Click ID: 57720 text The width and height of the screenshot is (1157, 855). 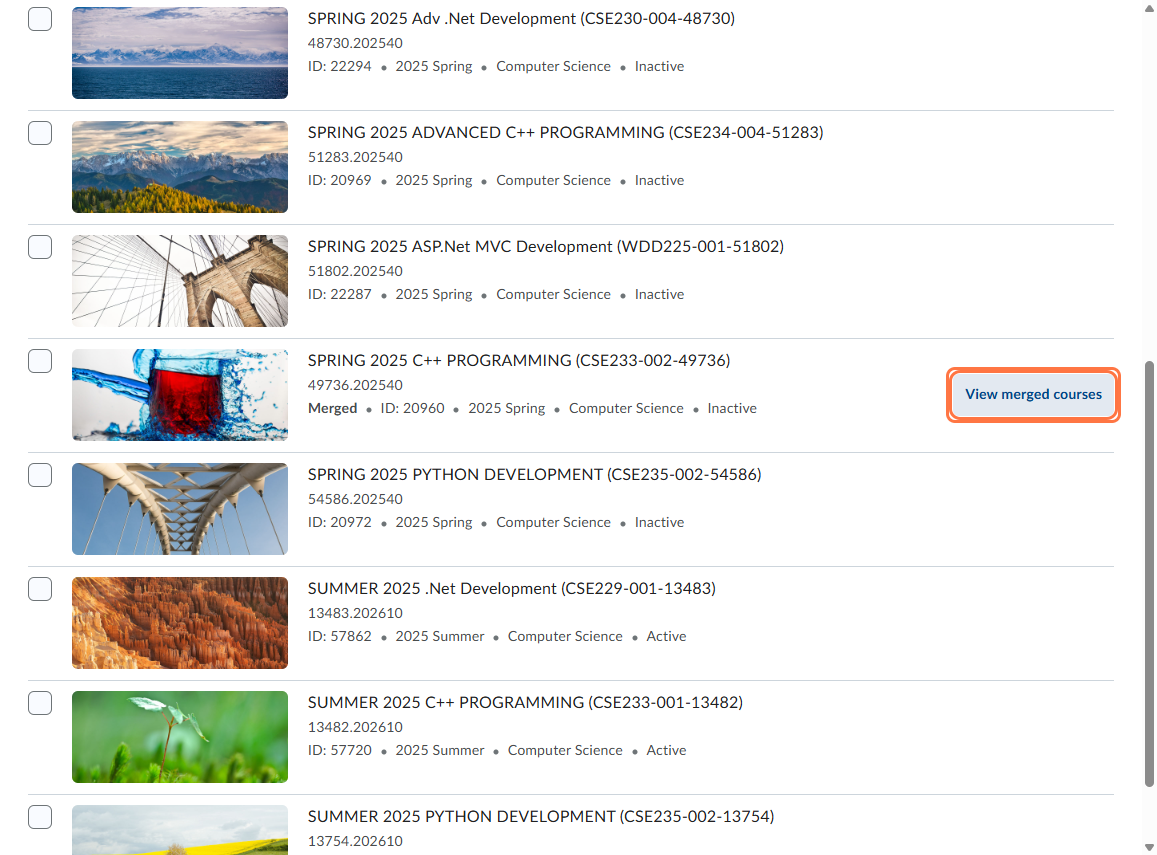[339, 750]
